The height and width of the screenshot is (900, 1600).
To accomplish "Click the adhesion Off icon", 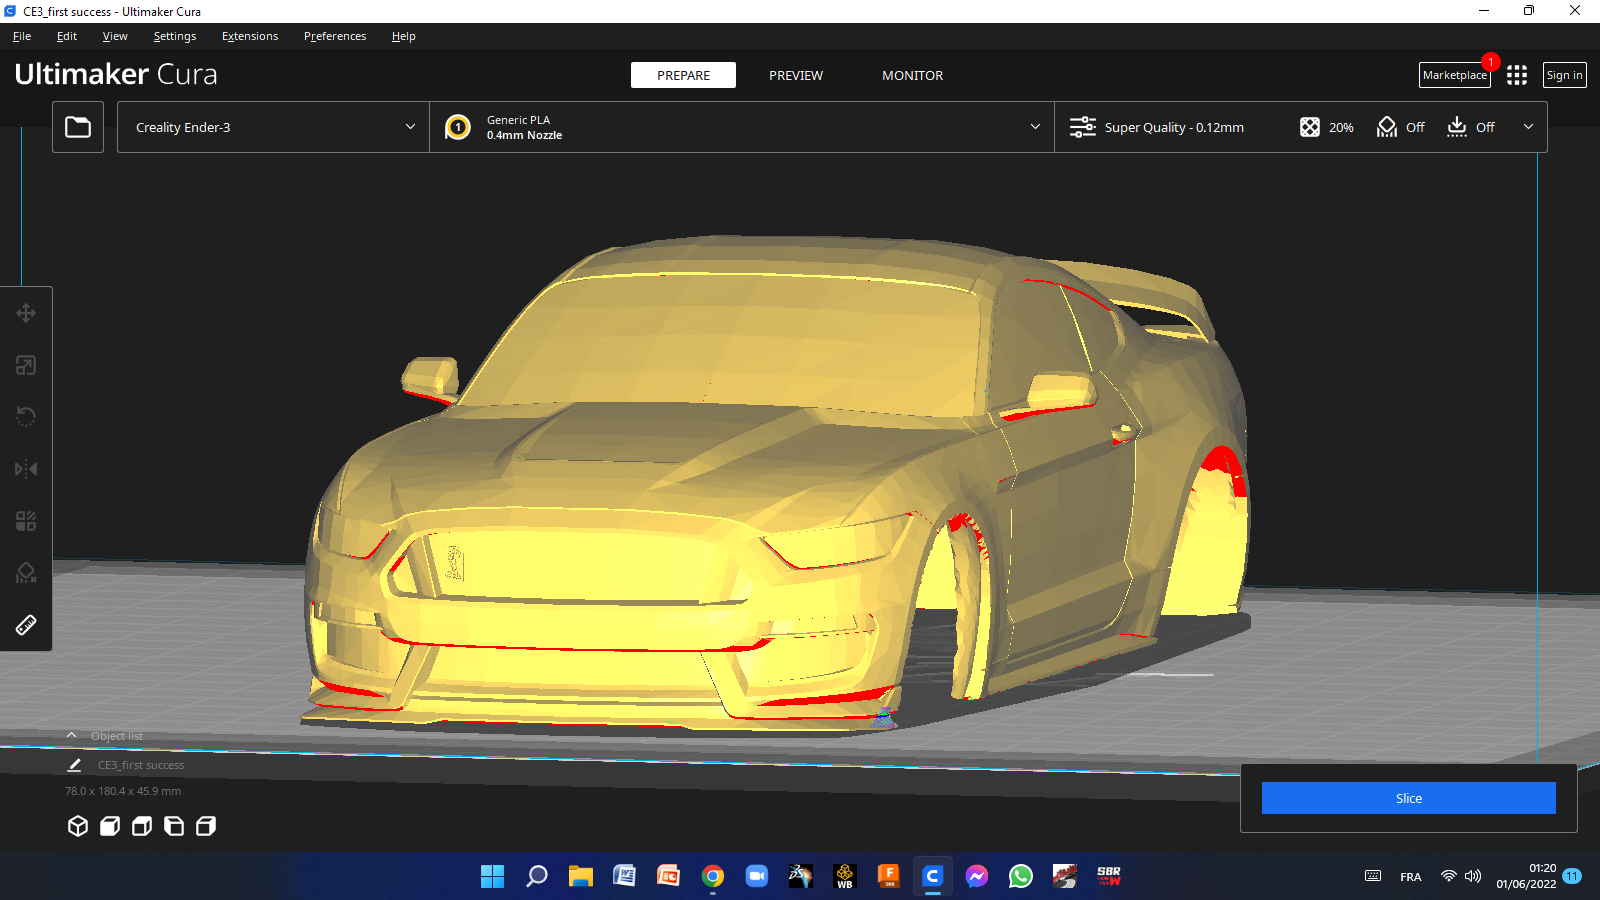I will click(1457, 127).
